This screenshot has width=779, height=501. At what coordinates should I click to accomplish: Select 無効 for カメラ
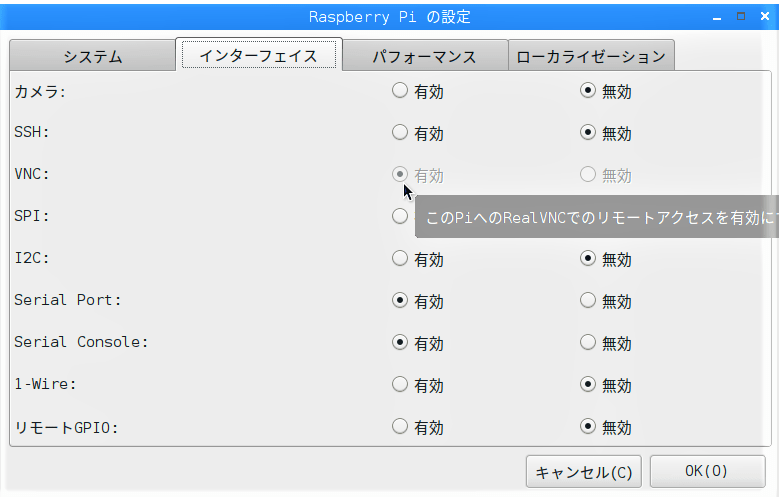(588, 90)
